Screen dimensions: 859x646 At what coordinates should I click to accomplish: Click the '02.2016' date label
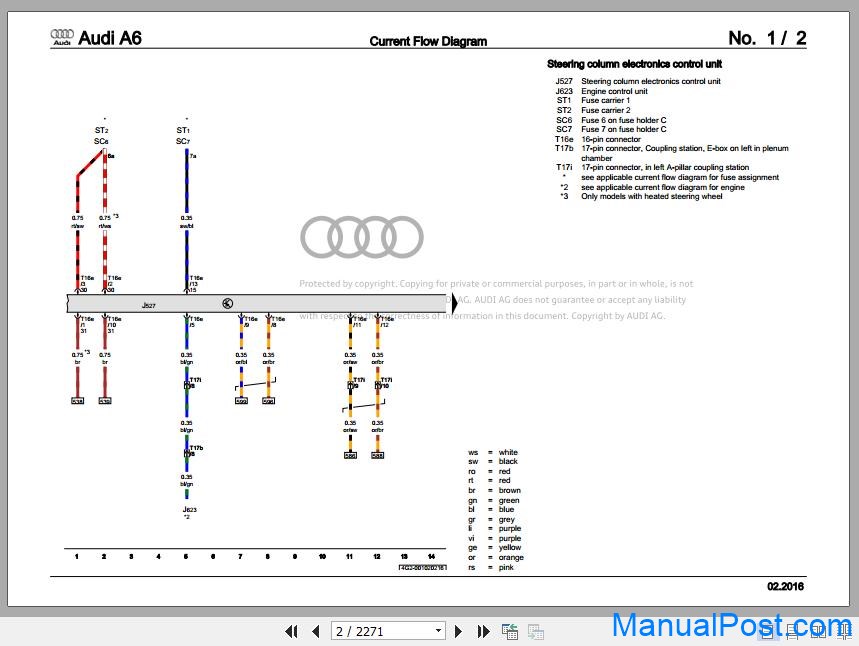785,586
